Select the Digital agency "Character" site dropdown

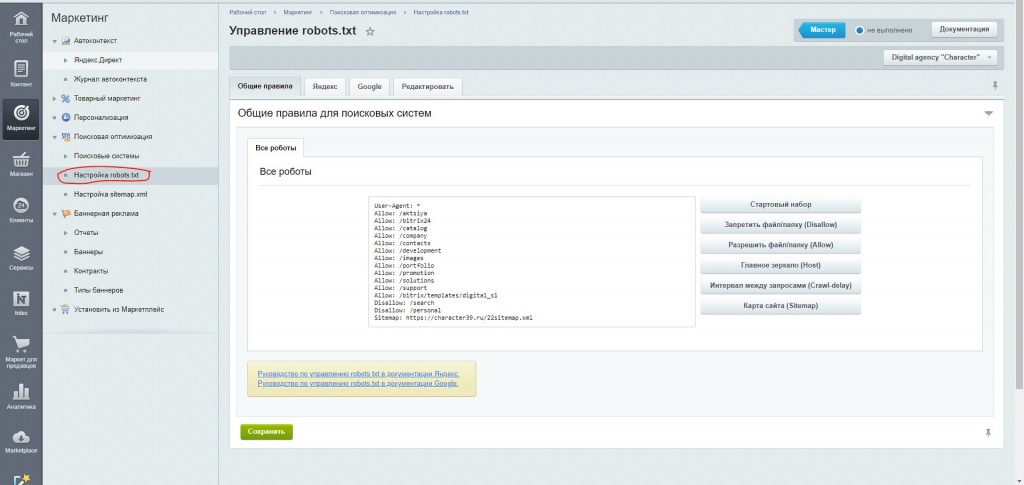pyautogui.click(x=942, y=57)
